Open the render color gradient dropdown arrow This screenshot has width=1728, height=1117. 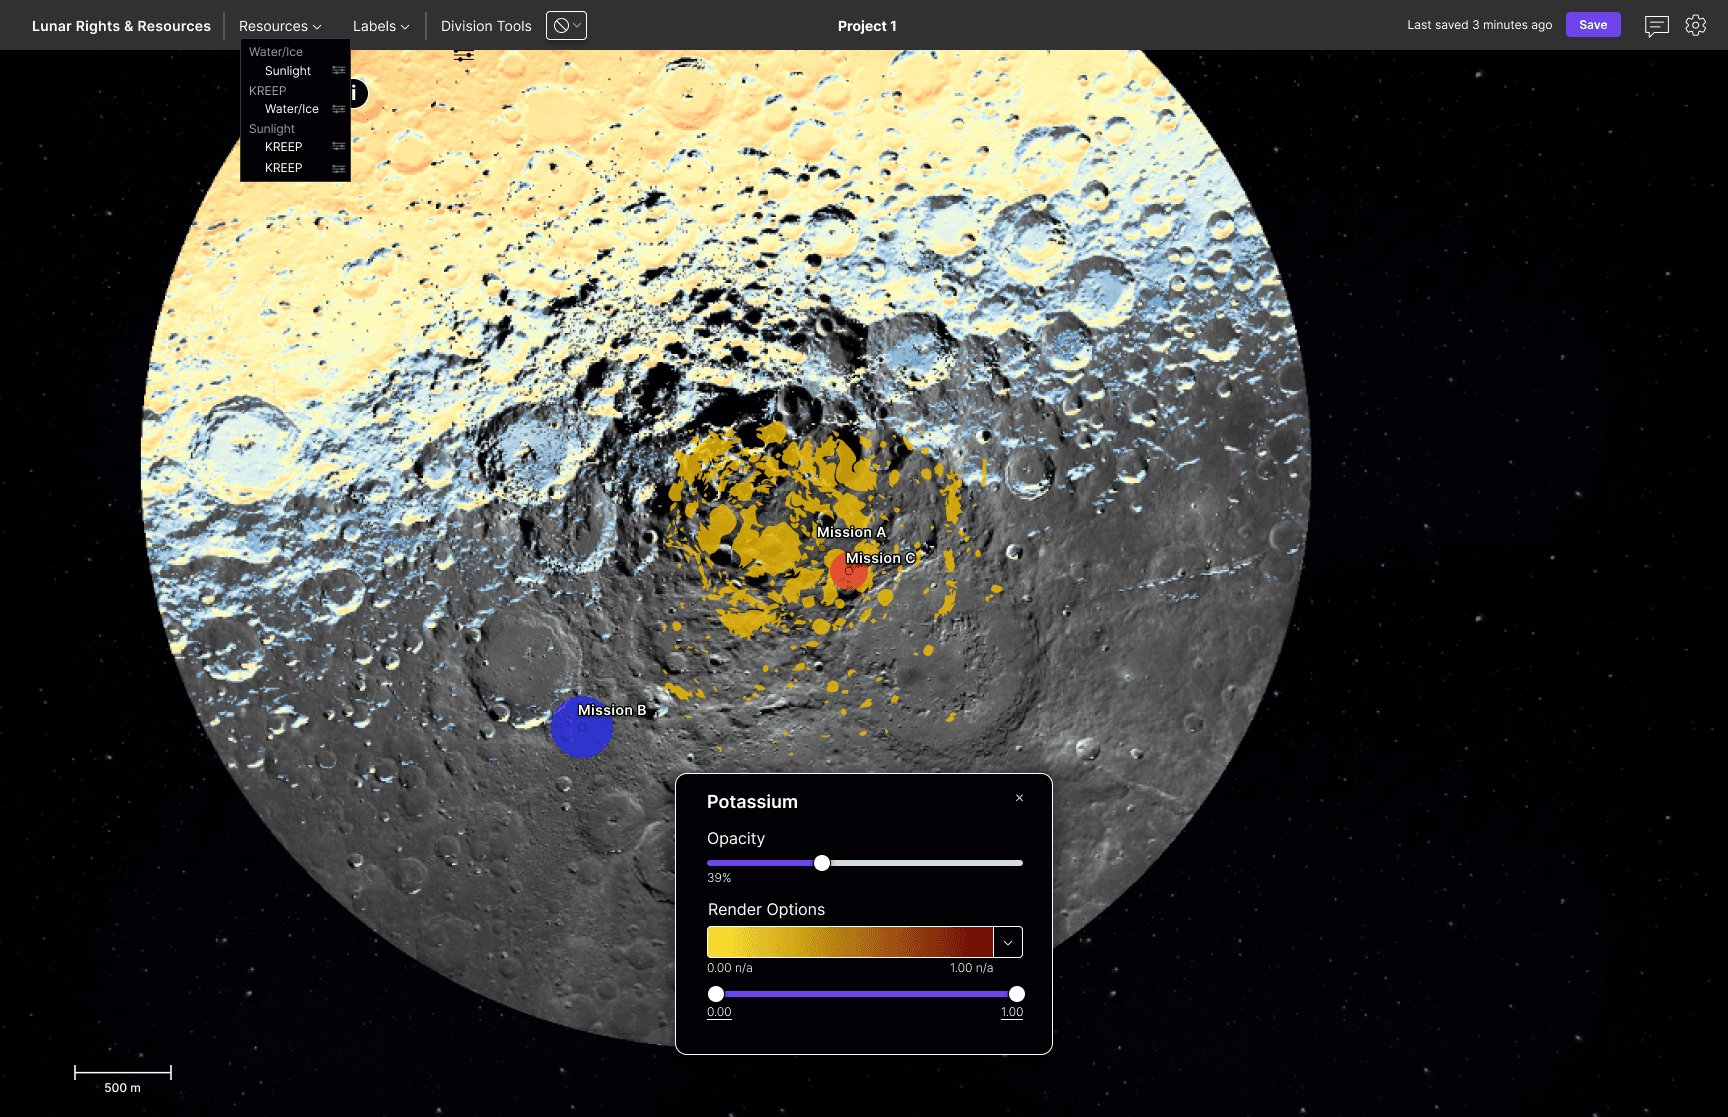[x=1008, y=942]
